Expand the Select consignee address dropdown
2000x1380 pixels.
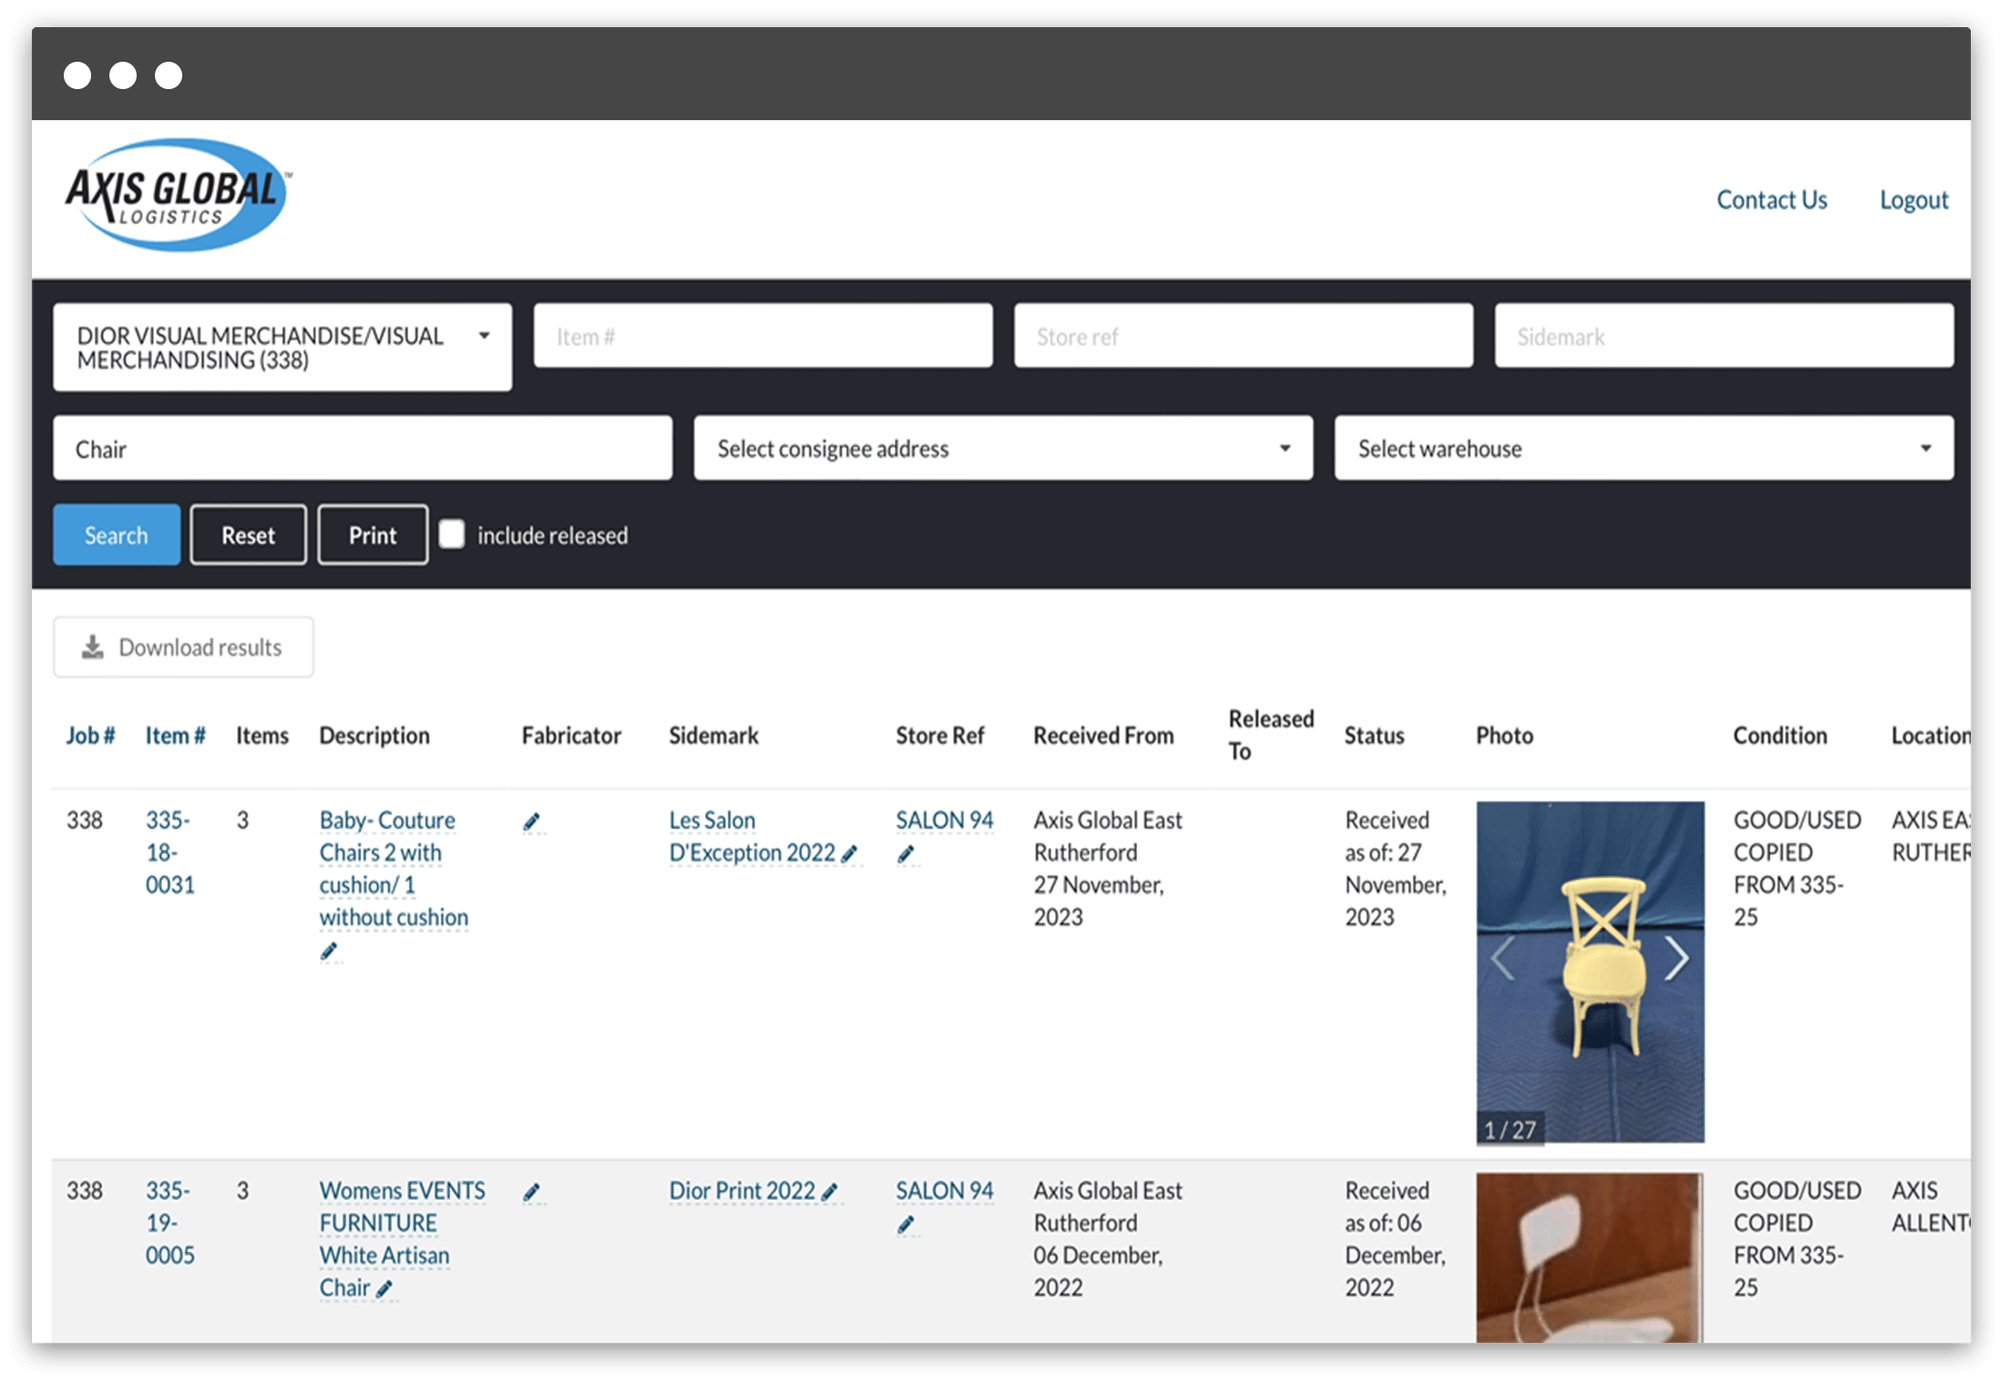click(x=1002, y=448)
